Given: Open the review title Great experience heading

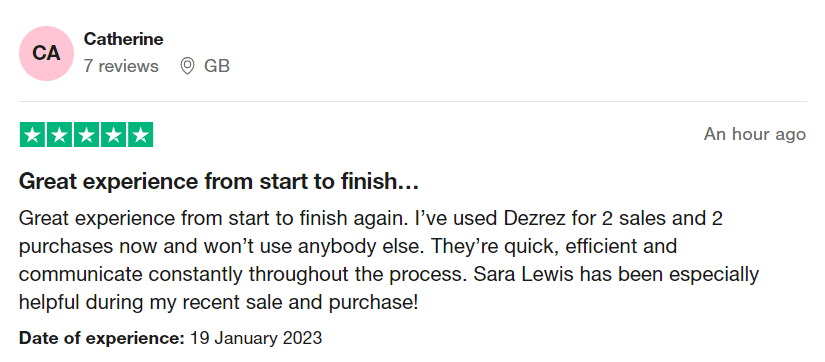Looking at the screenshot, I should (x=219, y=182).
